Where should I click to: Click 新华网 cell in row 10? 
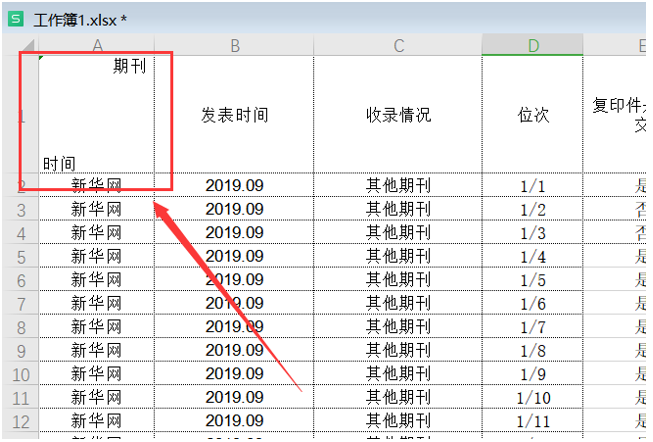97,374
